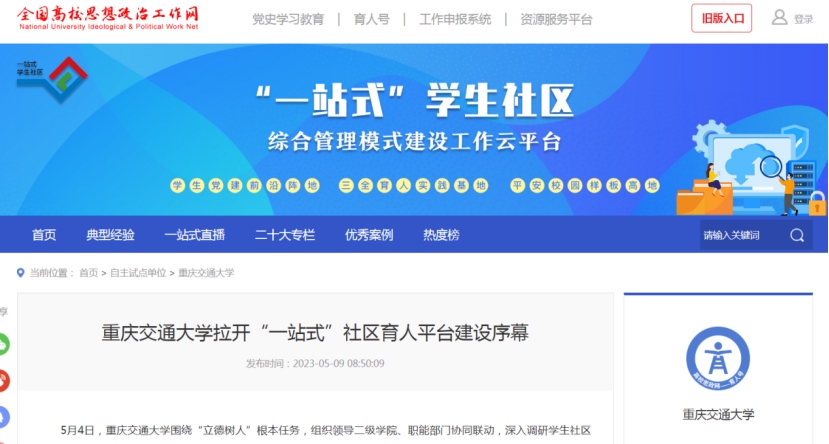The width and height of the screenshot is (829, 444).
Task: Open the 党史学习教育 top link
Action: point(288,20)
